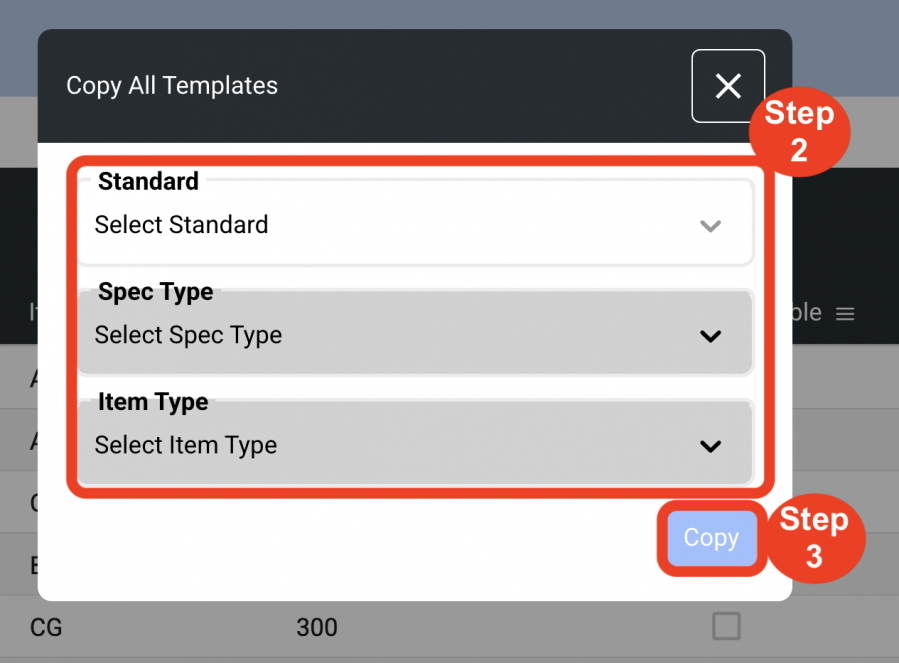Click the Item Type field label
899x663 pixels.
(153, 402)
